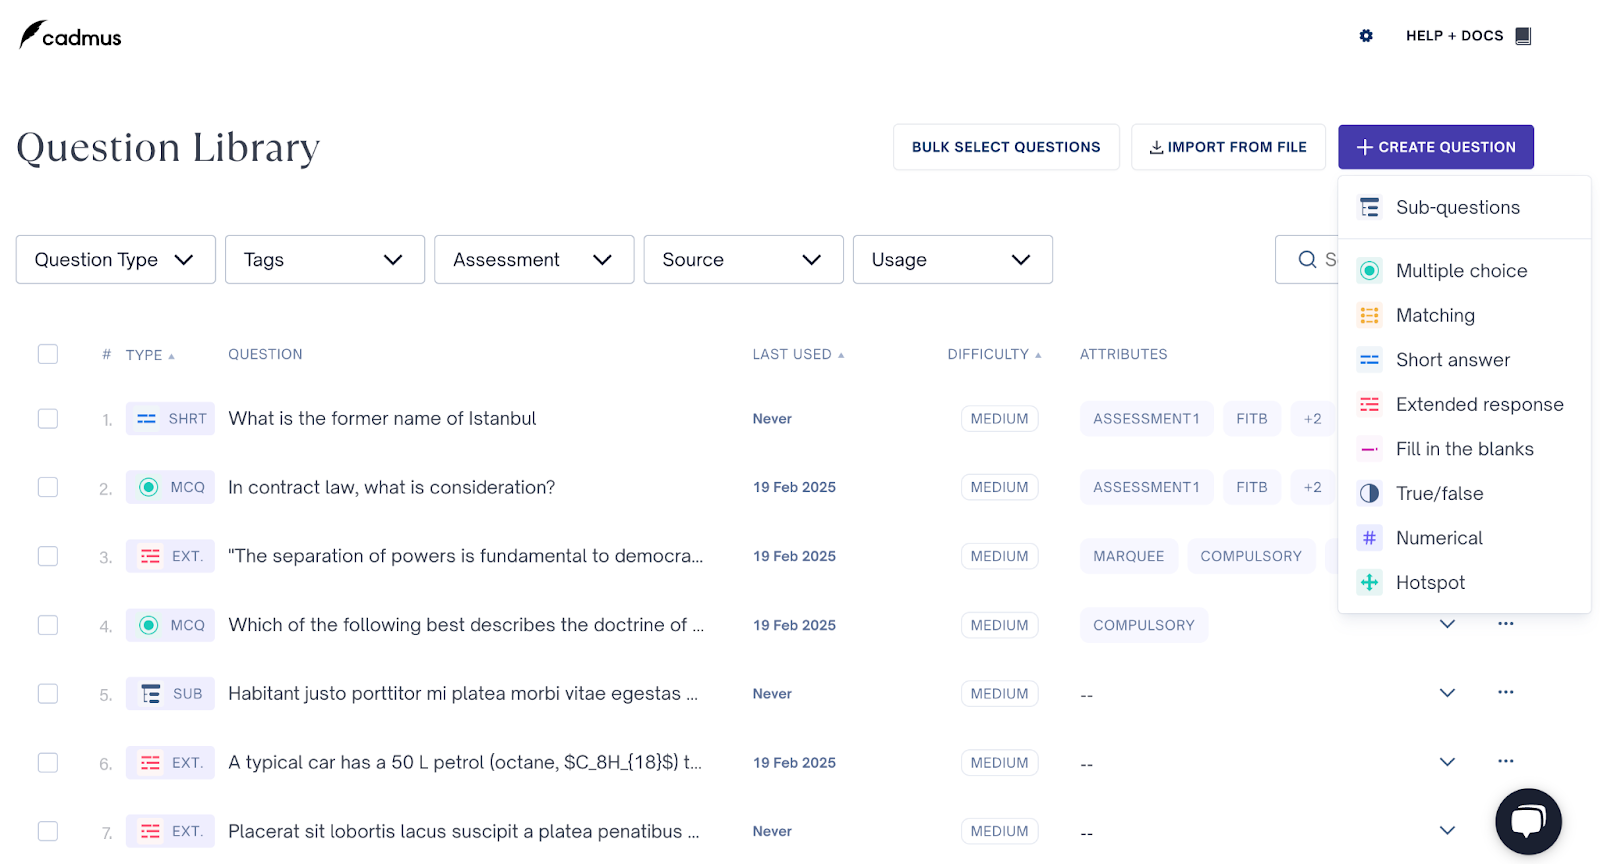
Task: Choose Numerical from the create menu
Action: 1464,538
